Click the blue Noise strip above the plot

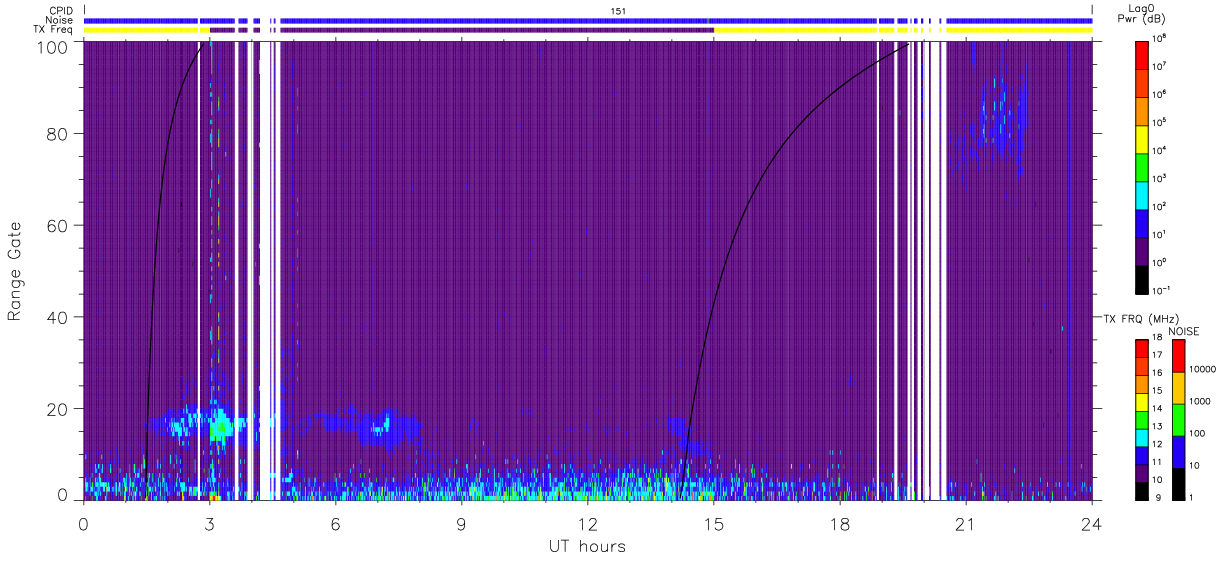tap(588, 20)
